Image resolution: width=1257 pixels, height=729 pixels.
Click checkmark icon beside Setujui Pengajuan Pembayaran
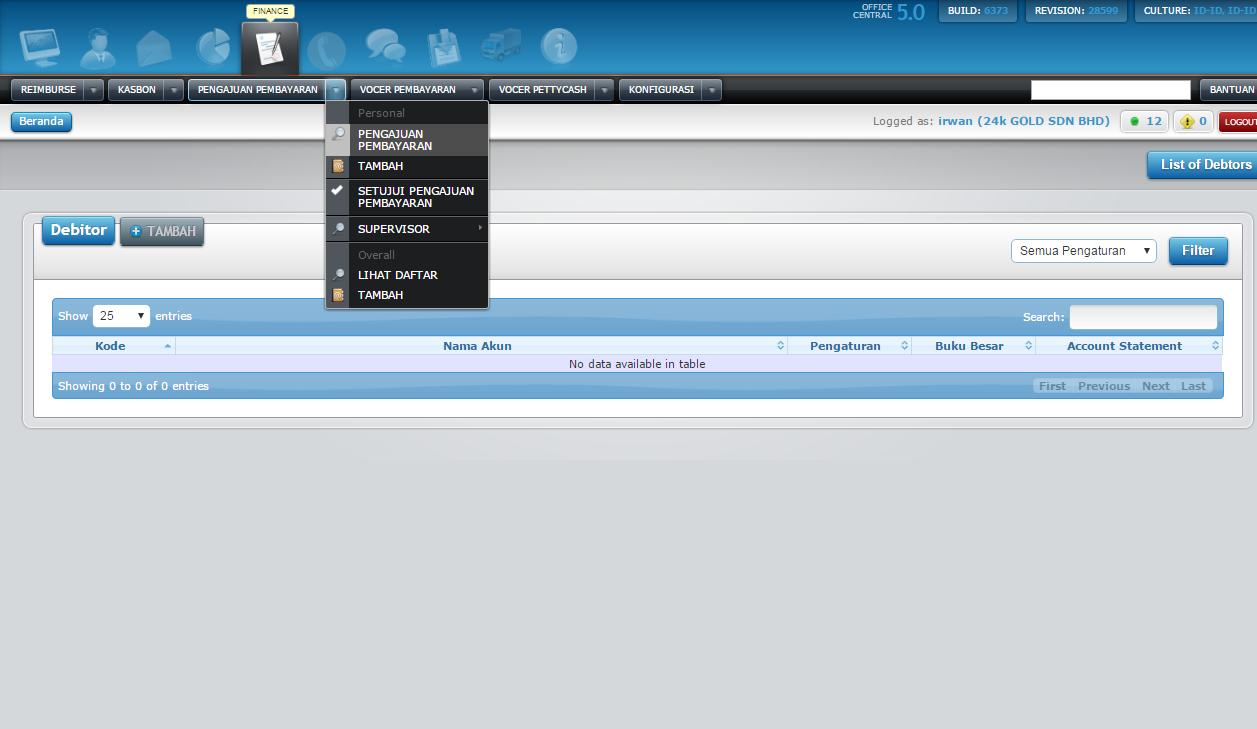tap(338, 190)
